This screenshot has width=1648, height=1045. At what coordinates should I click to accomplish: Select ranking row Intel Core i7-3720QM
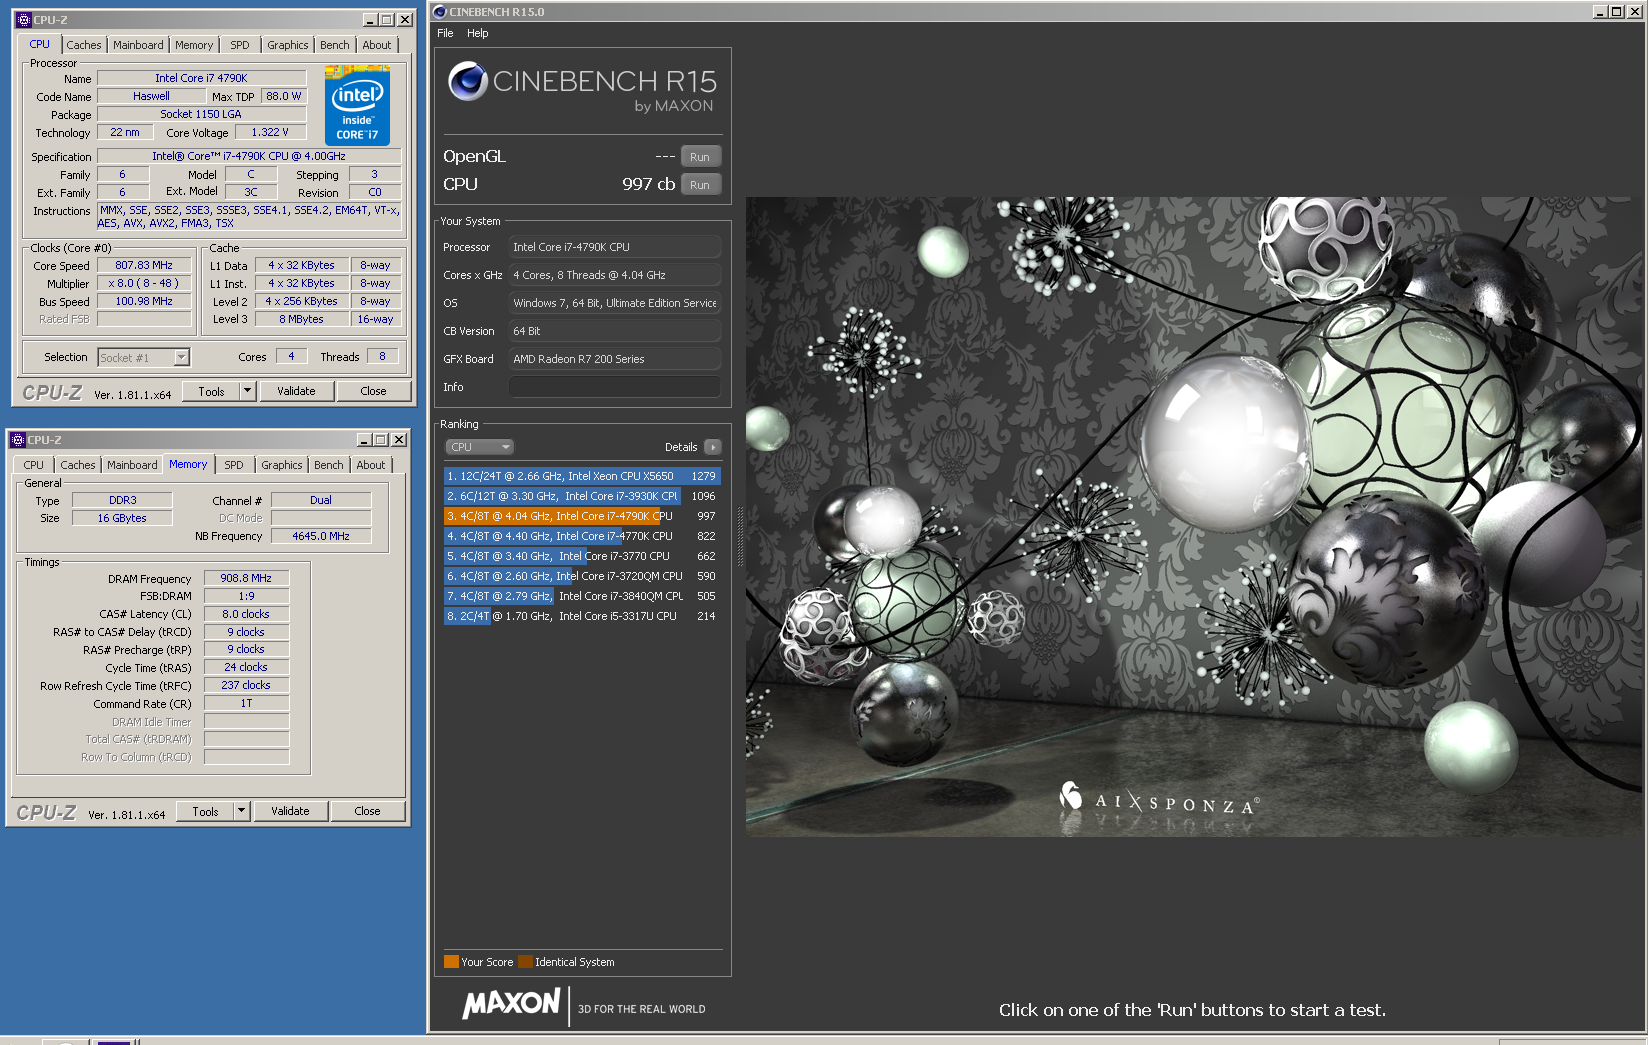click(x=582, y=576)
